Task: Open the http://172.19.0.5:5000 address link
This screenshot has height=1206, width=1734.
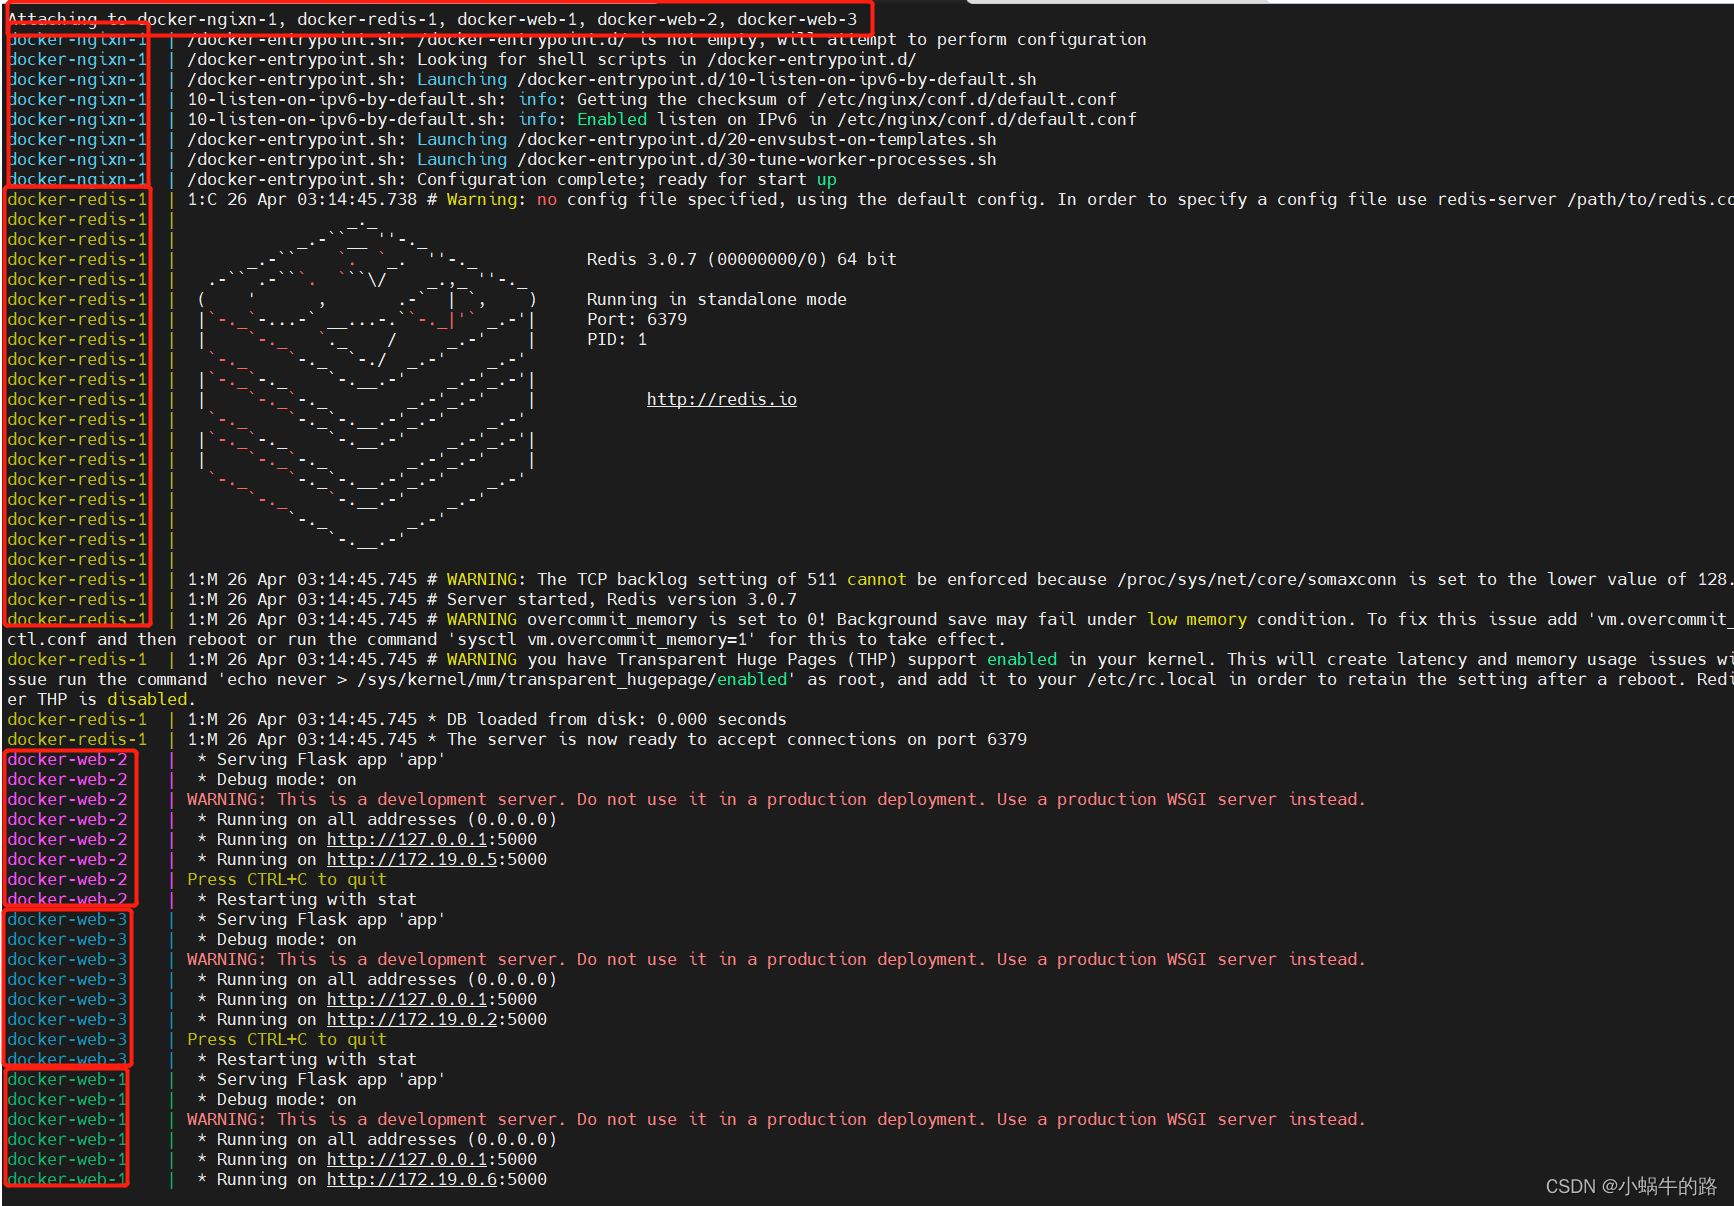Action: coord(411,859)
